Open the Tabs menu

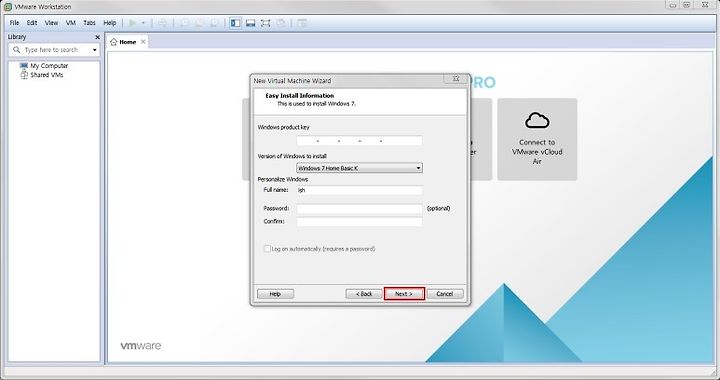[90, 23]
